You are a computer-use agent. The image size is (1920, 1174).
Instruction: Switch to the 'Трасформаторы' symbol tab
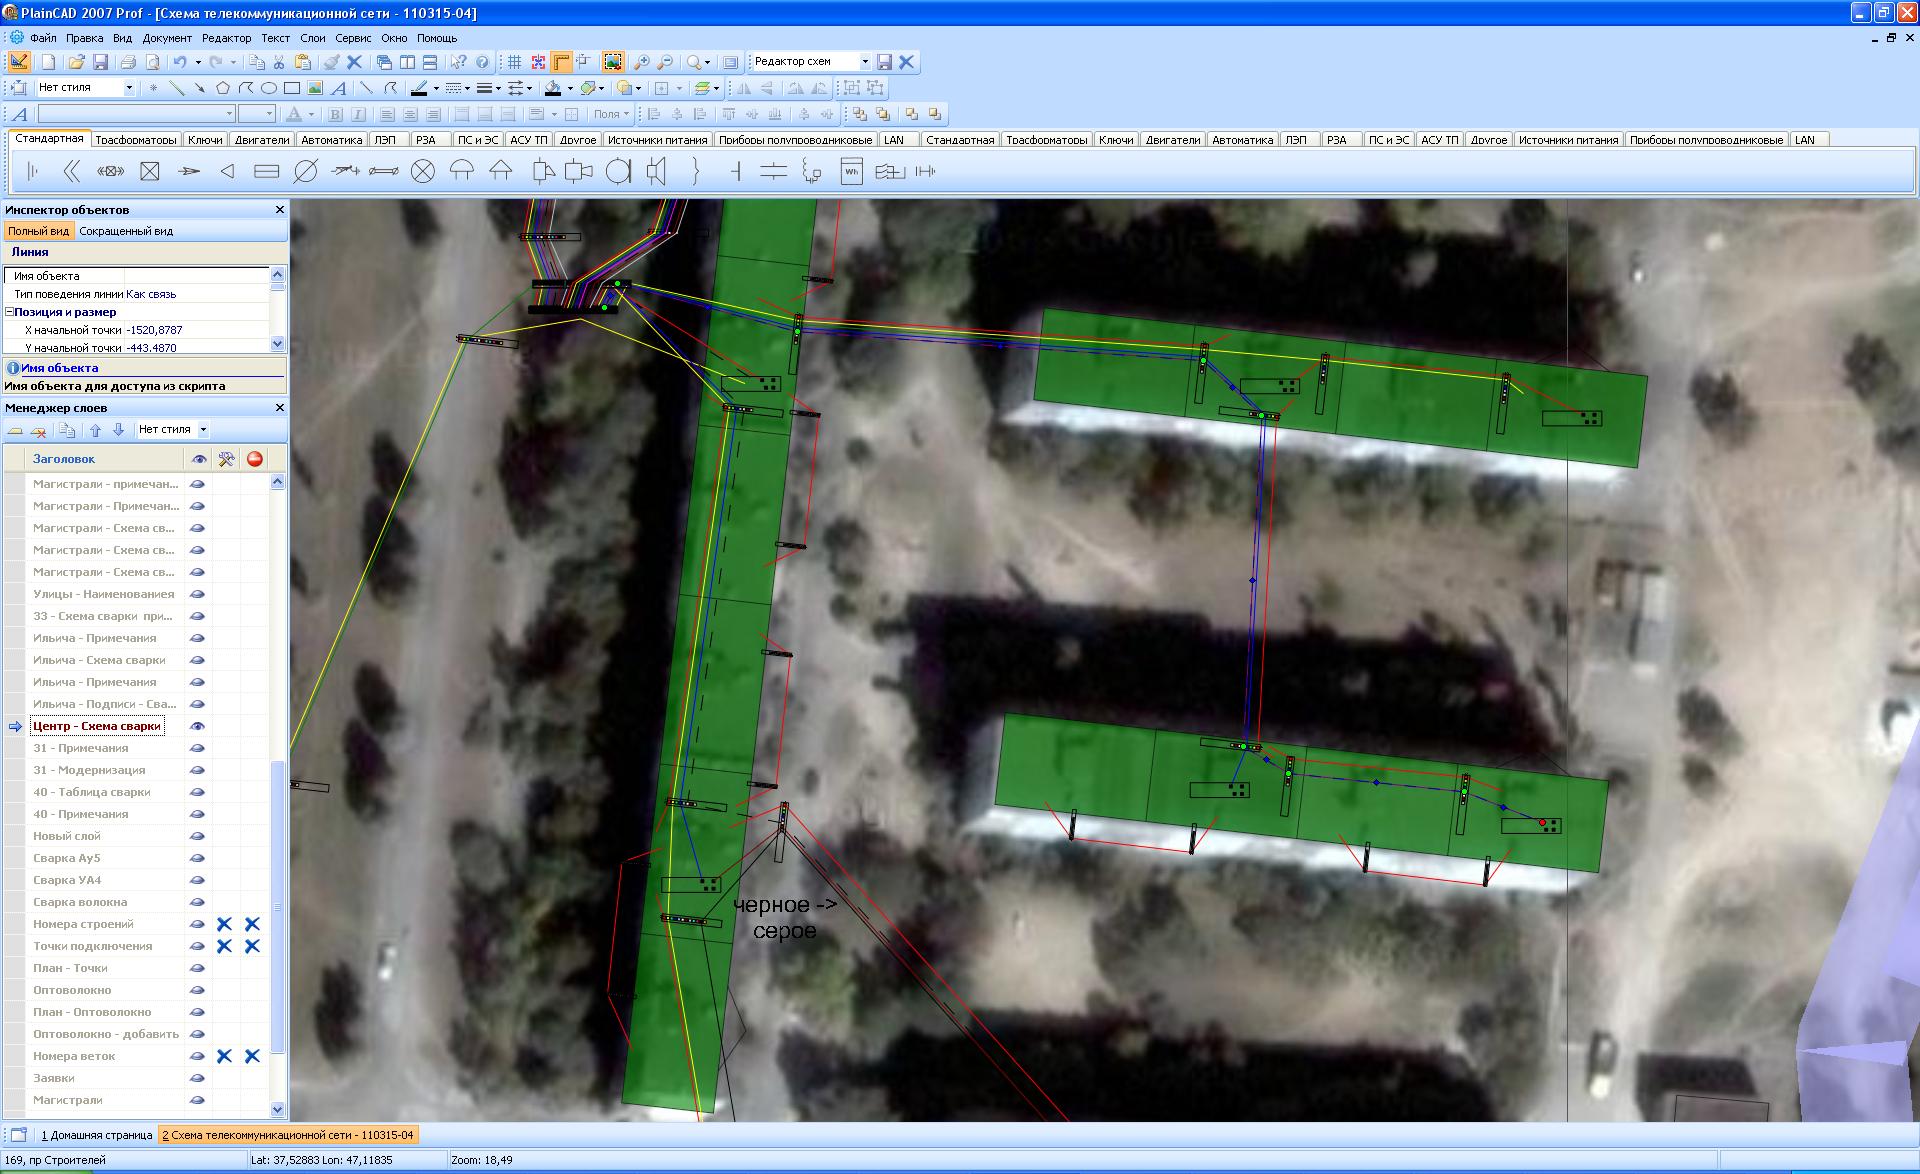[x=136, y=140]
